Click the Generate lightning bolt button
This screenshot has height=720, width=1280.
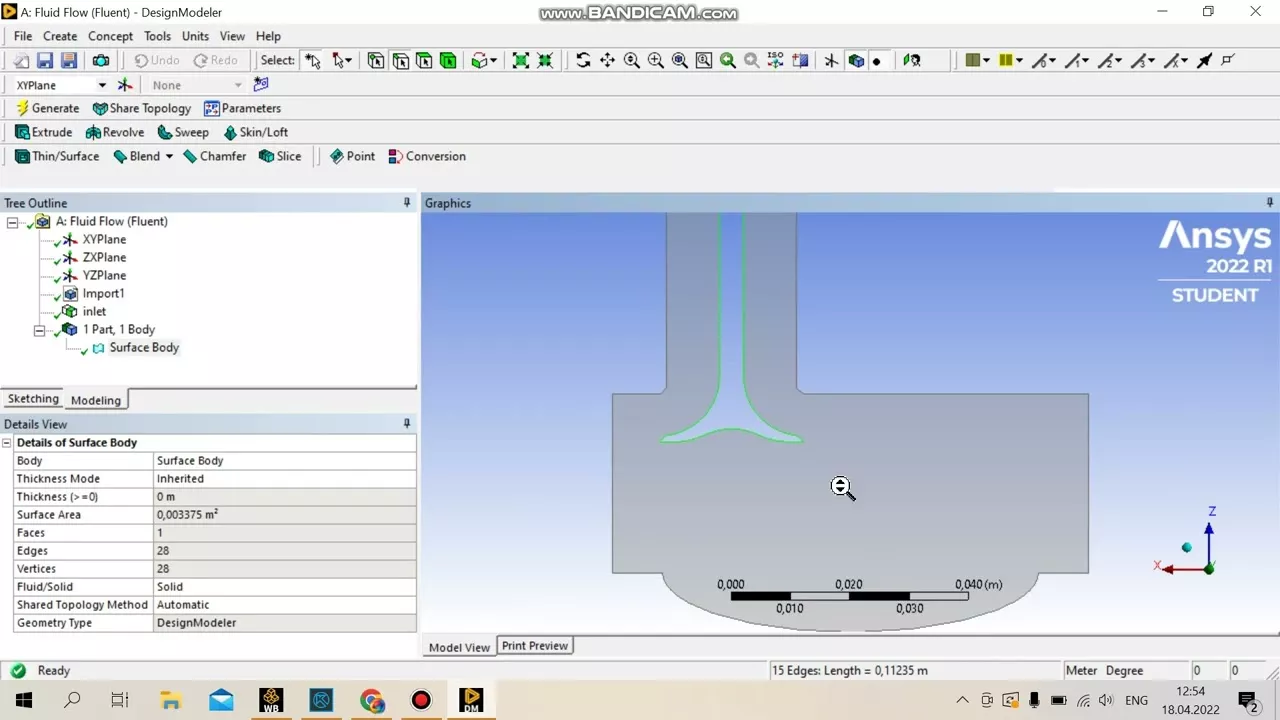[x=47, y=108]
